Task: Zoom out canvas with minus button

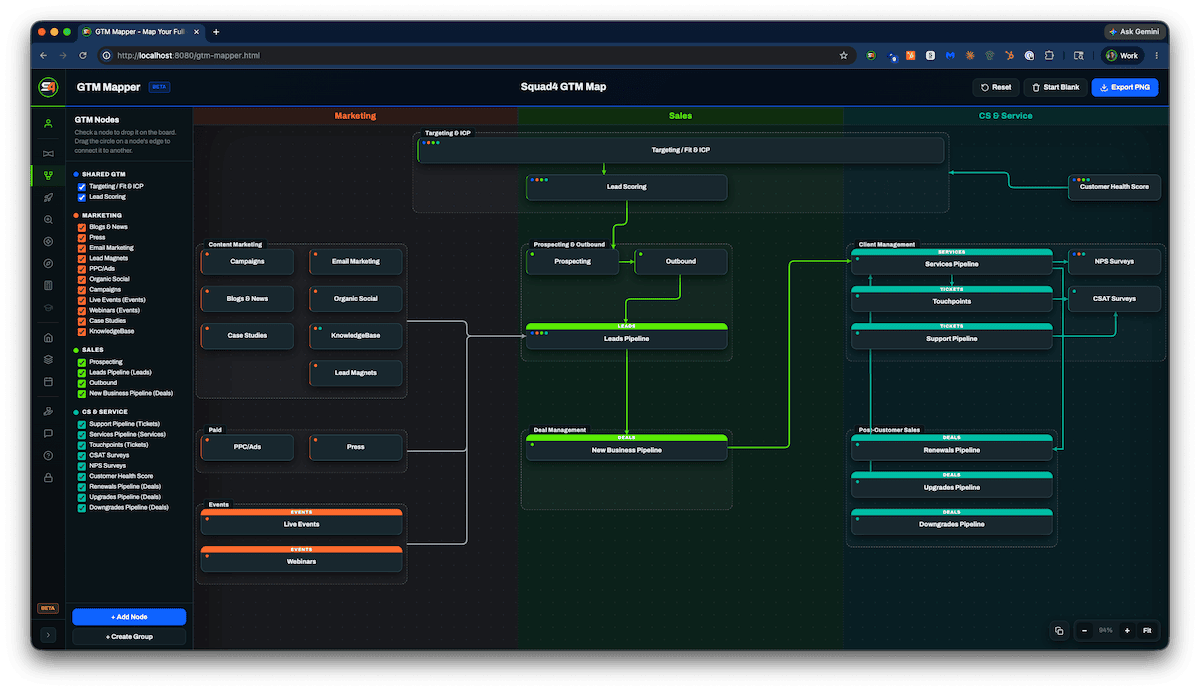Action: 1084,631
